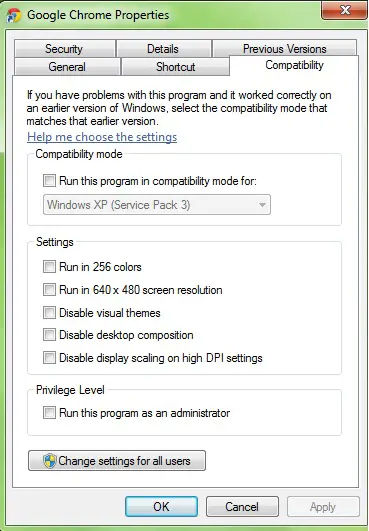This screenshot has width=369, height=531.
Task: Confirm with the OK button
Action: pos(161,507)
